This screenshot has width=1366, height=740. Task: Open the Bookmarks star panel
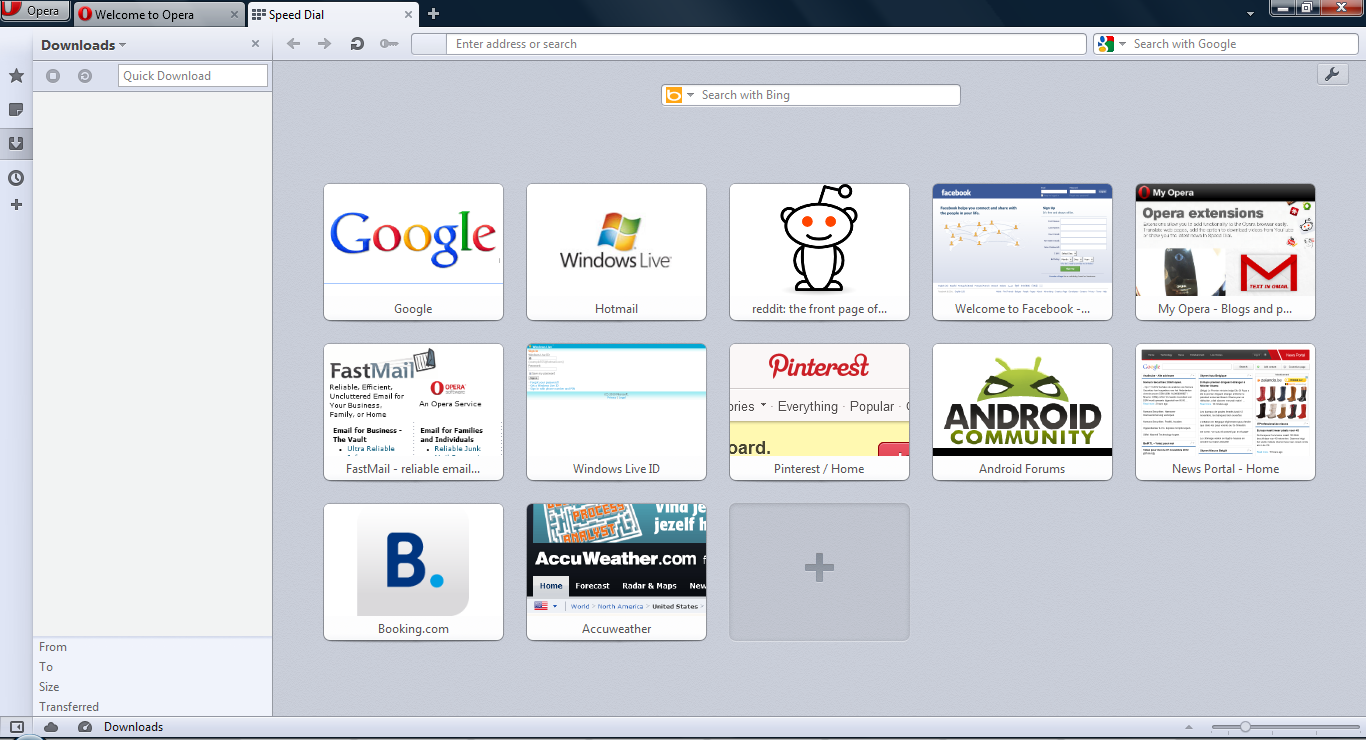pyautogui.click(x=16, y=76)
